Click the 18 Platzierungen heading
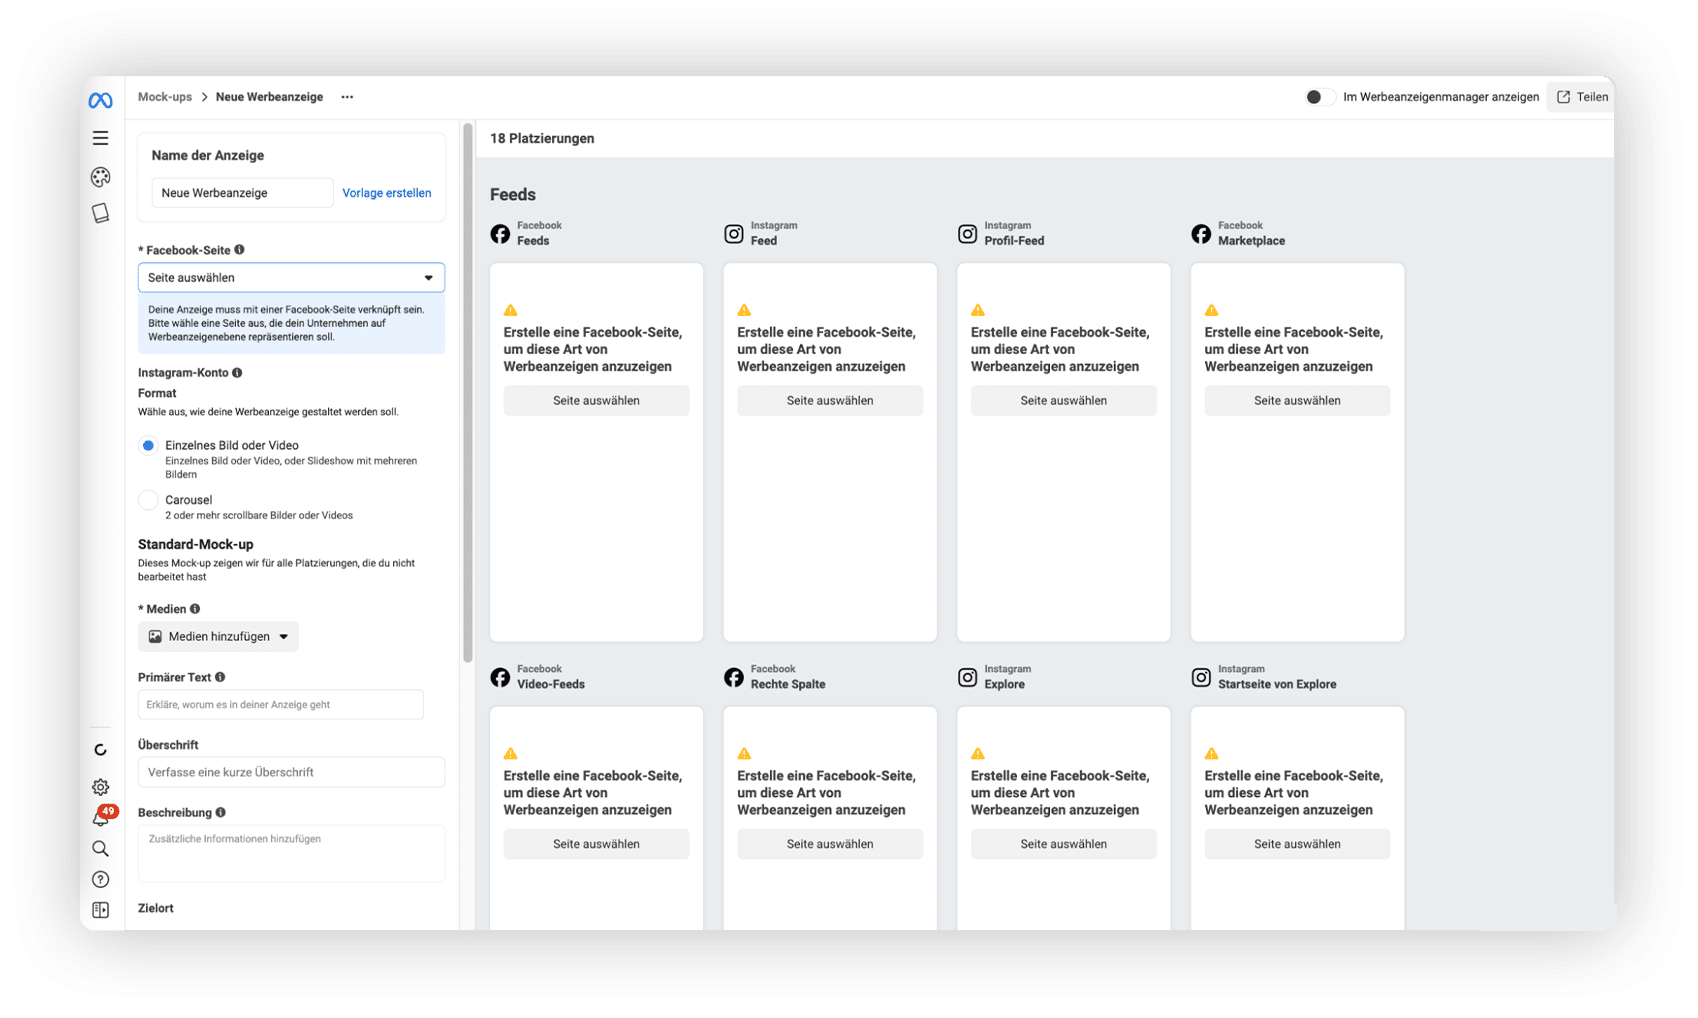The height and width of the screenshot is (1018, 1698). tap(542, 139)
